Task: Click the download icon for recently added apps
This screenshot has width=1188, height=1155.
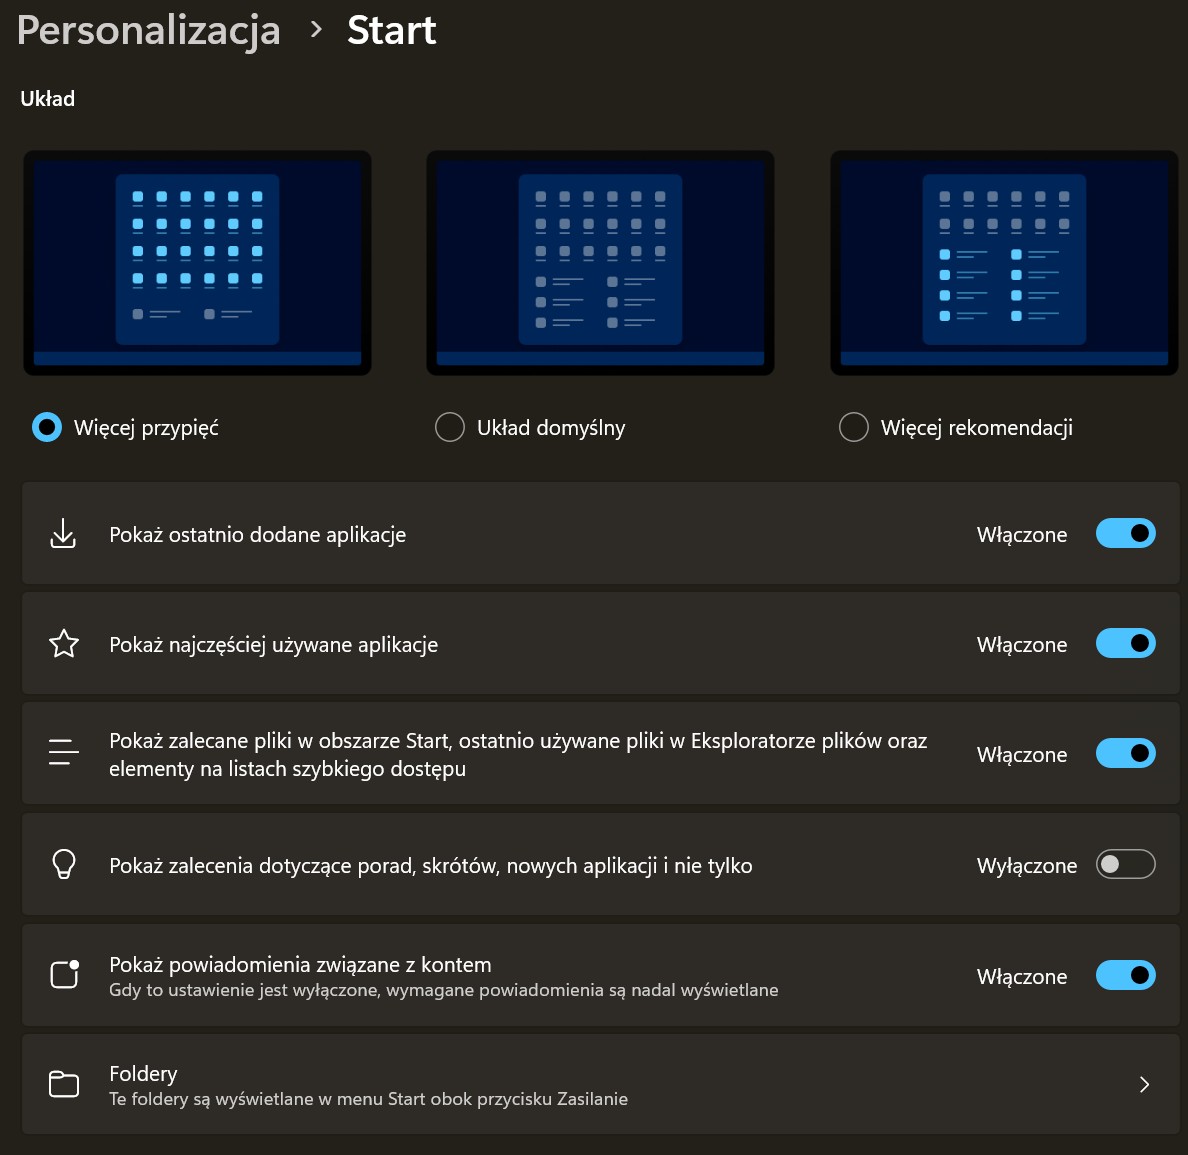Action: click(63, 534)
